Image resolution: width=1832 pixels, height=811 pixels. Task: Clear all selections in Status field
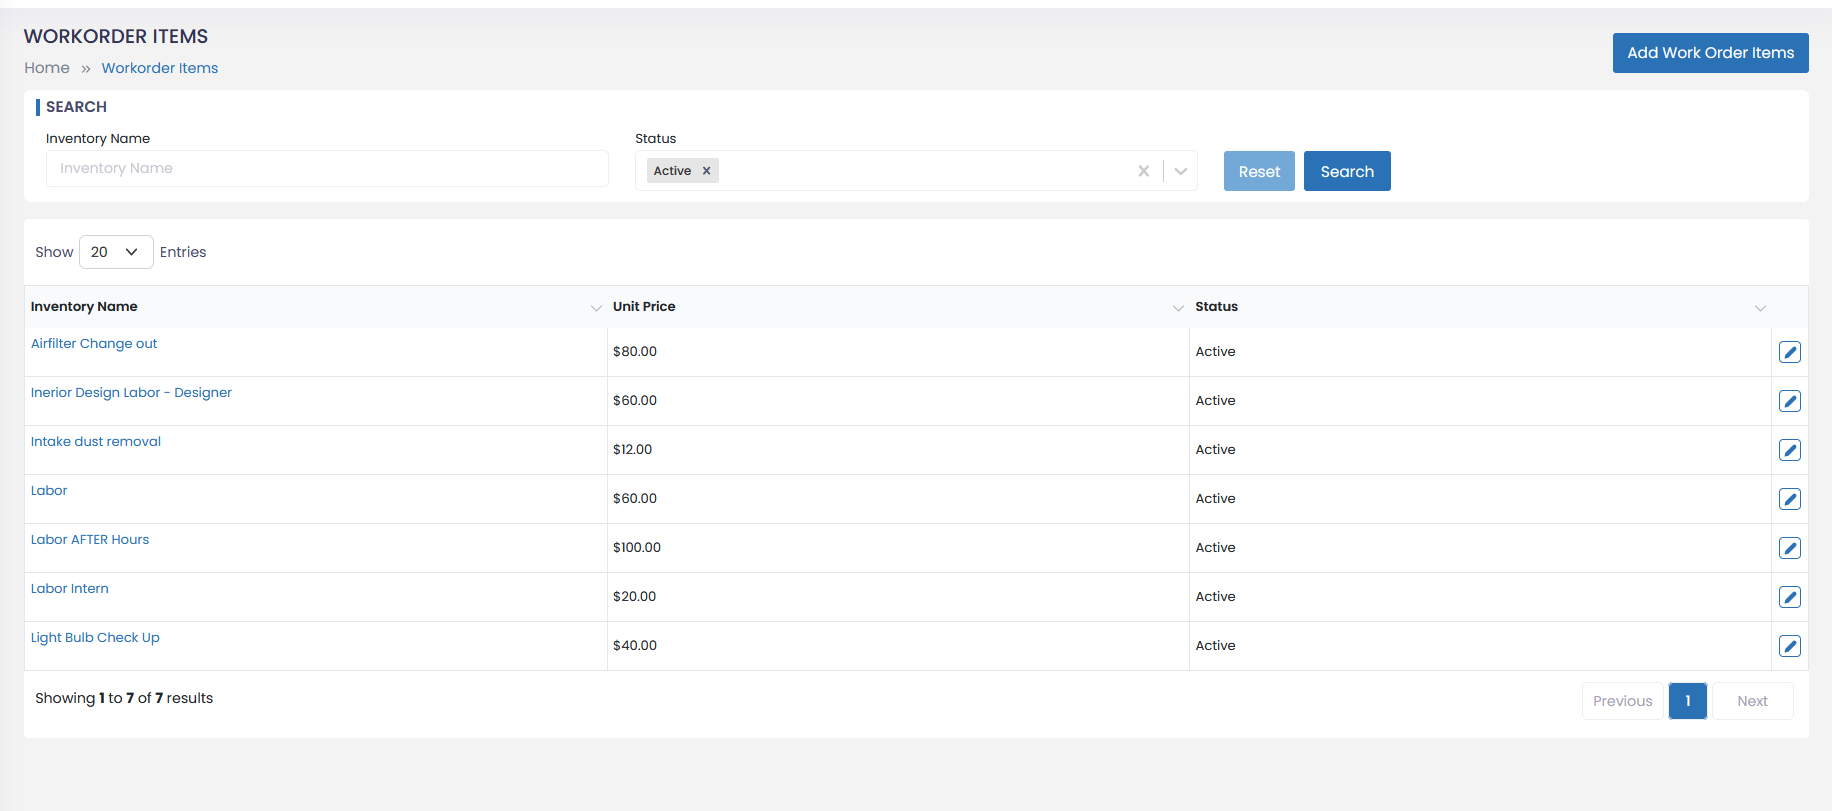[x=1143, y=171]
